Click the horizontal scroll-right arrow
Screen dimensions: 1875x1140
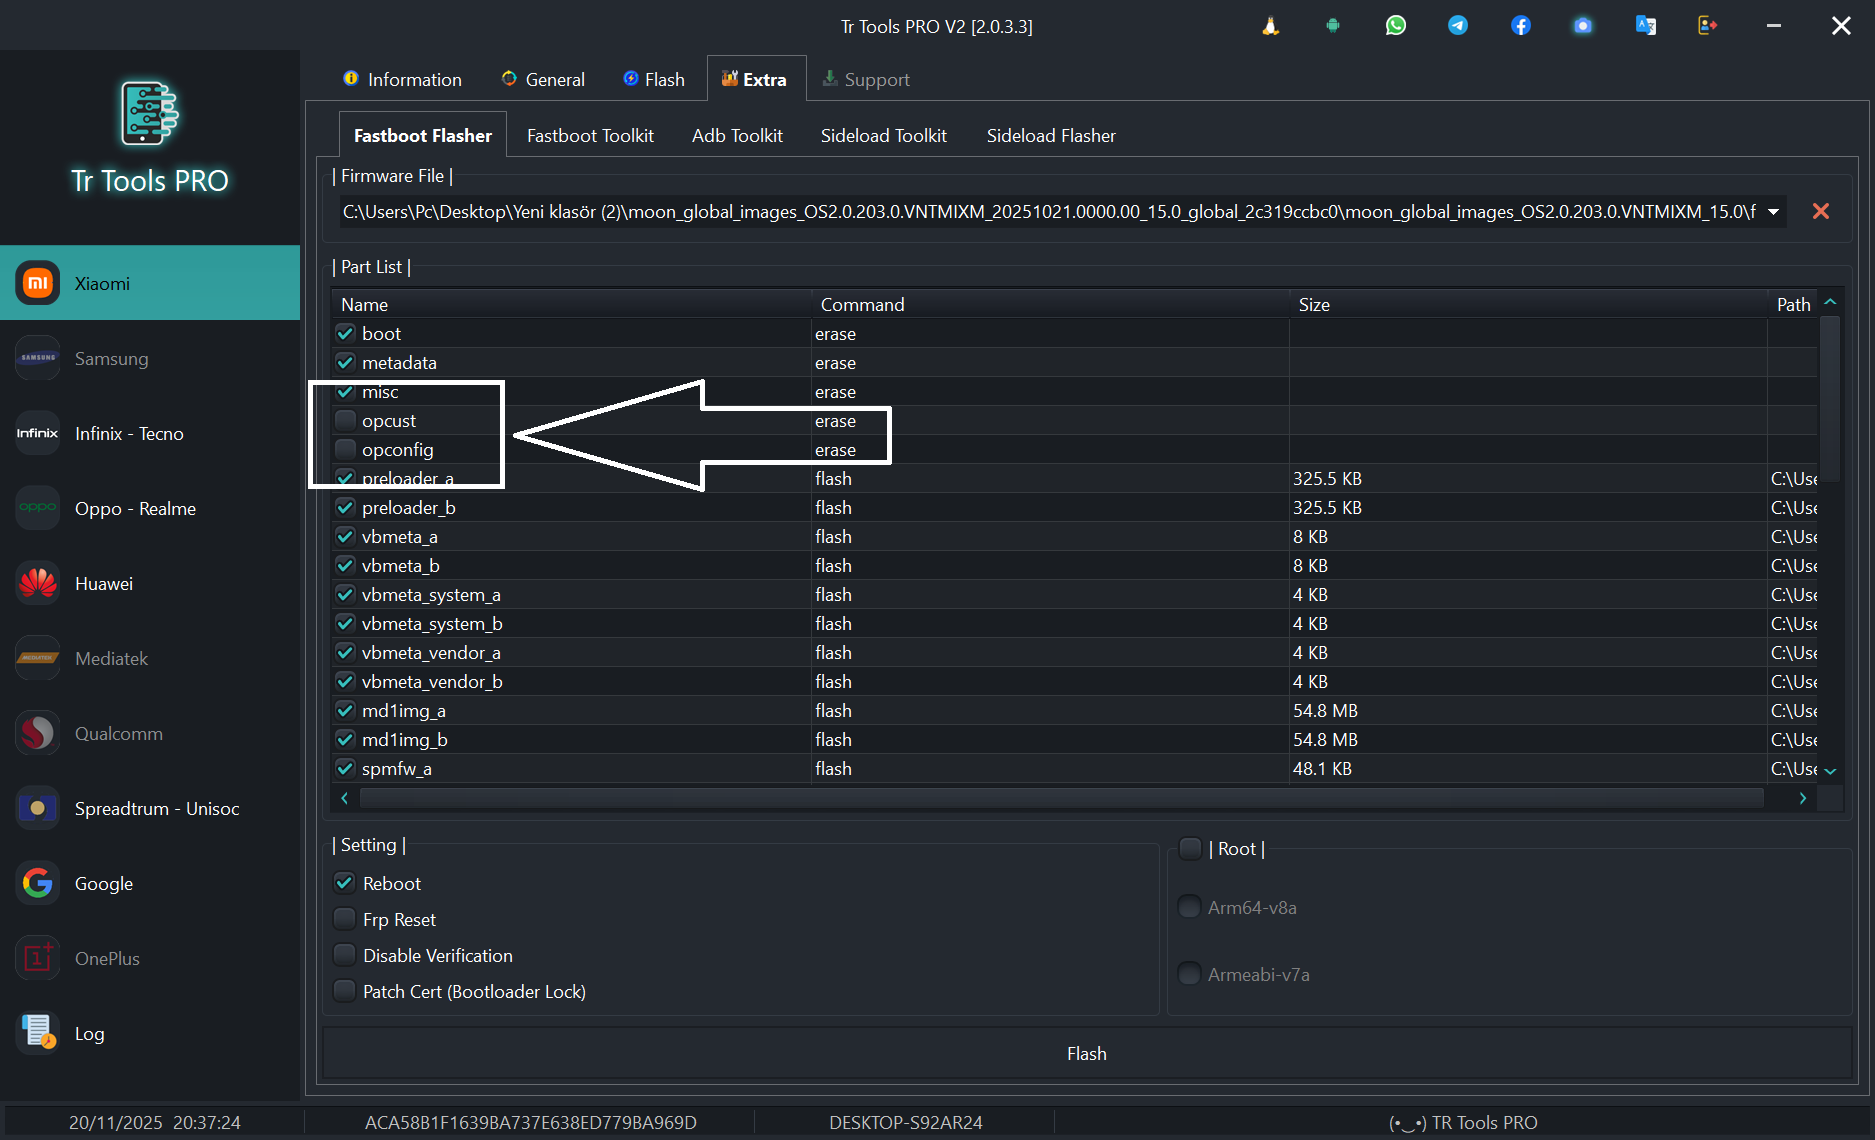1802,798
